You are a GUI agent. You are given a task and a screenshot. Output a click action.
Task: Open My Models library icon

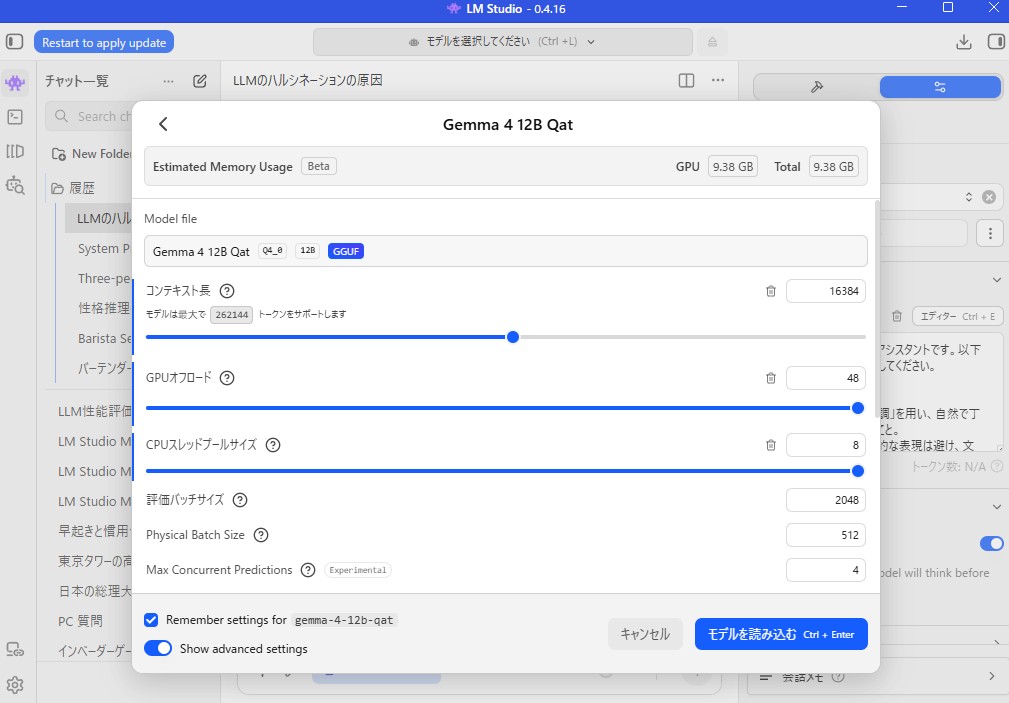click(15, 151)
